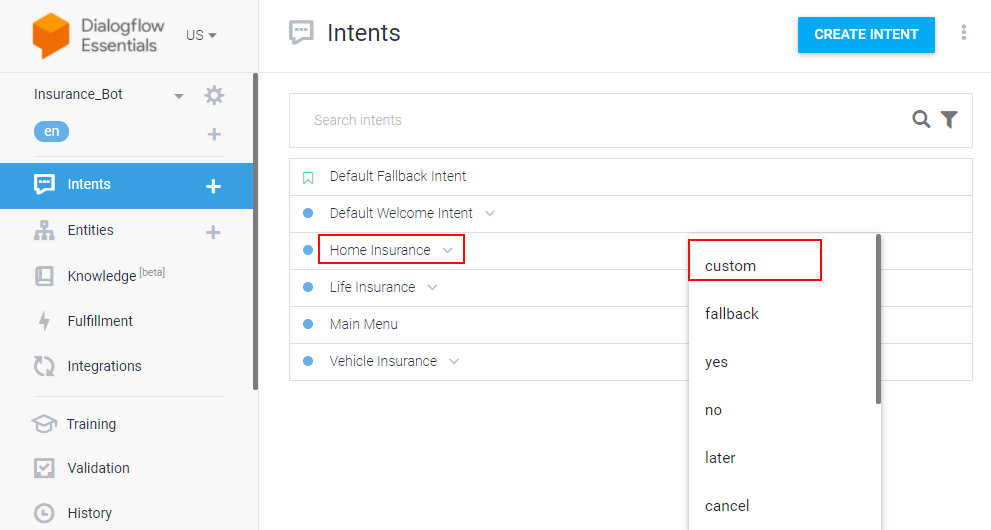The height and width of the screenshot is (530, 991).
Task: Add a new intent via sidebar plus
Action: pyautogui.click(x=213, y=186)
